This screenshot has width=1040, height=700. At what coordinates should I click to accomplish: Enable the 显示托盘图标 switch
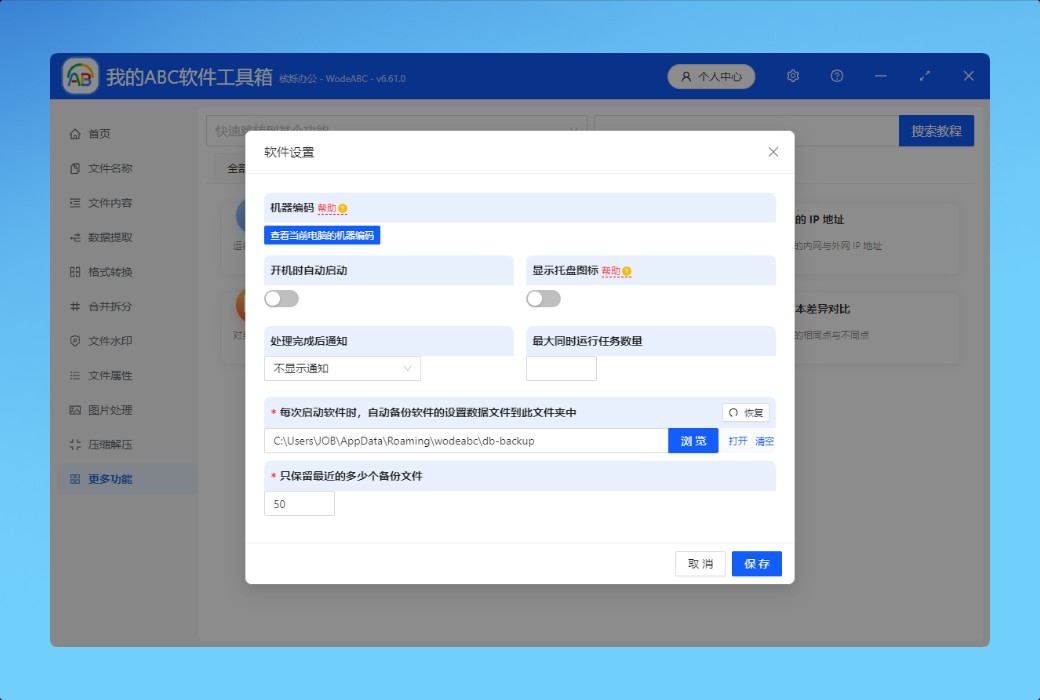pyautogui.click(x=544, y=299)
